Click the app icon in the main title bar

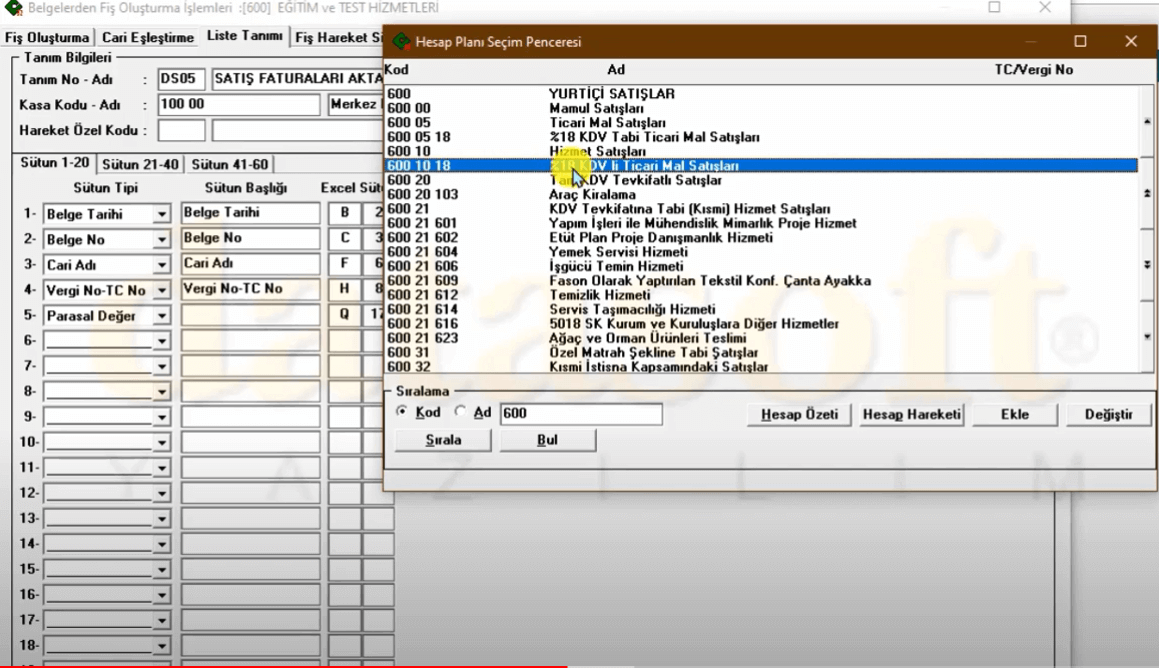[x=13, y=8]
